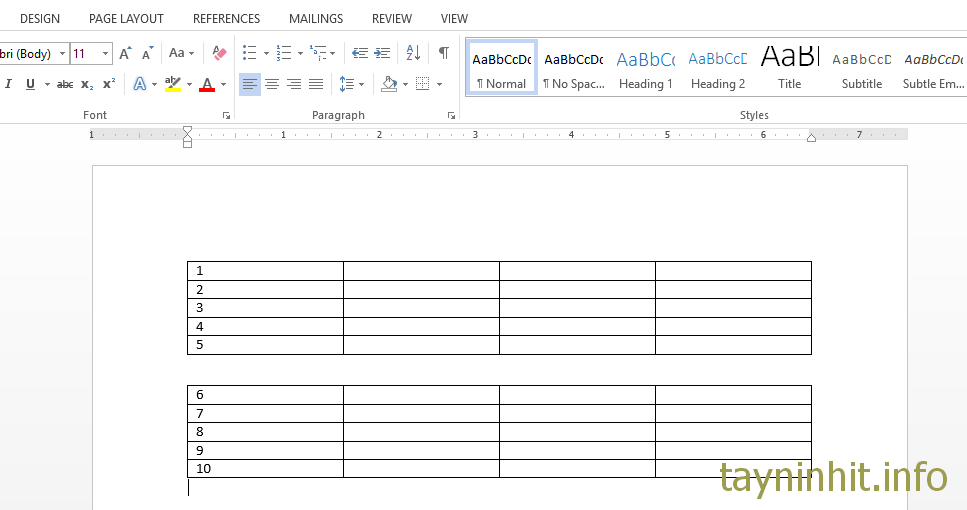Click the Increase Indent icon

(x=382, y=53)
